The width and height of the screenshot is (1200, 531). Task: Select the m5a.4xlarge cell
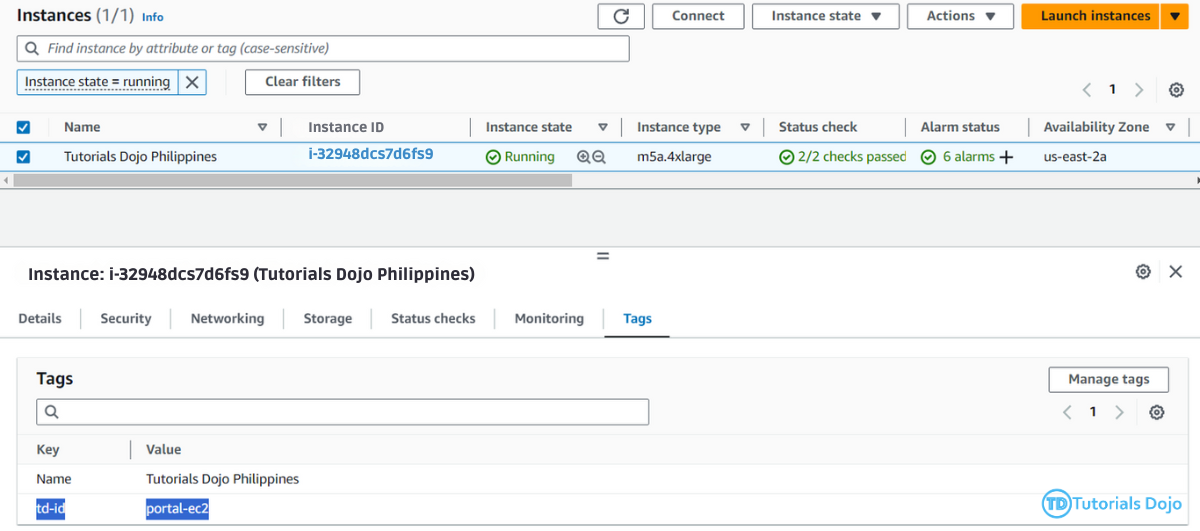(674, 157)
